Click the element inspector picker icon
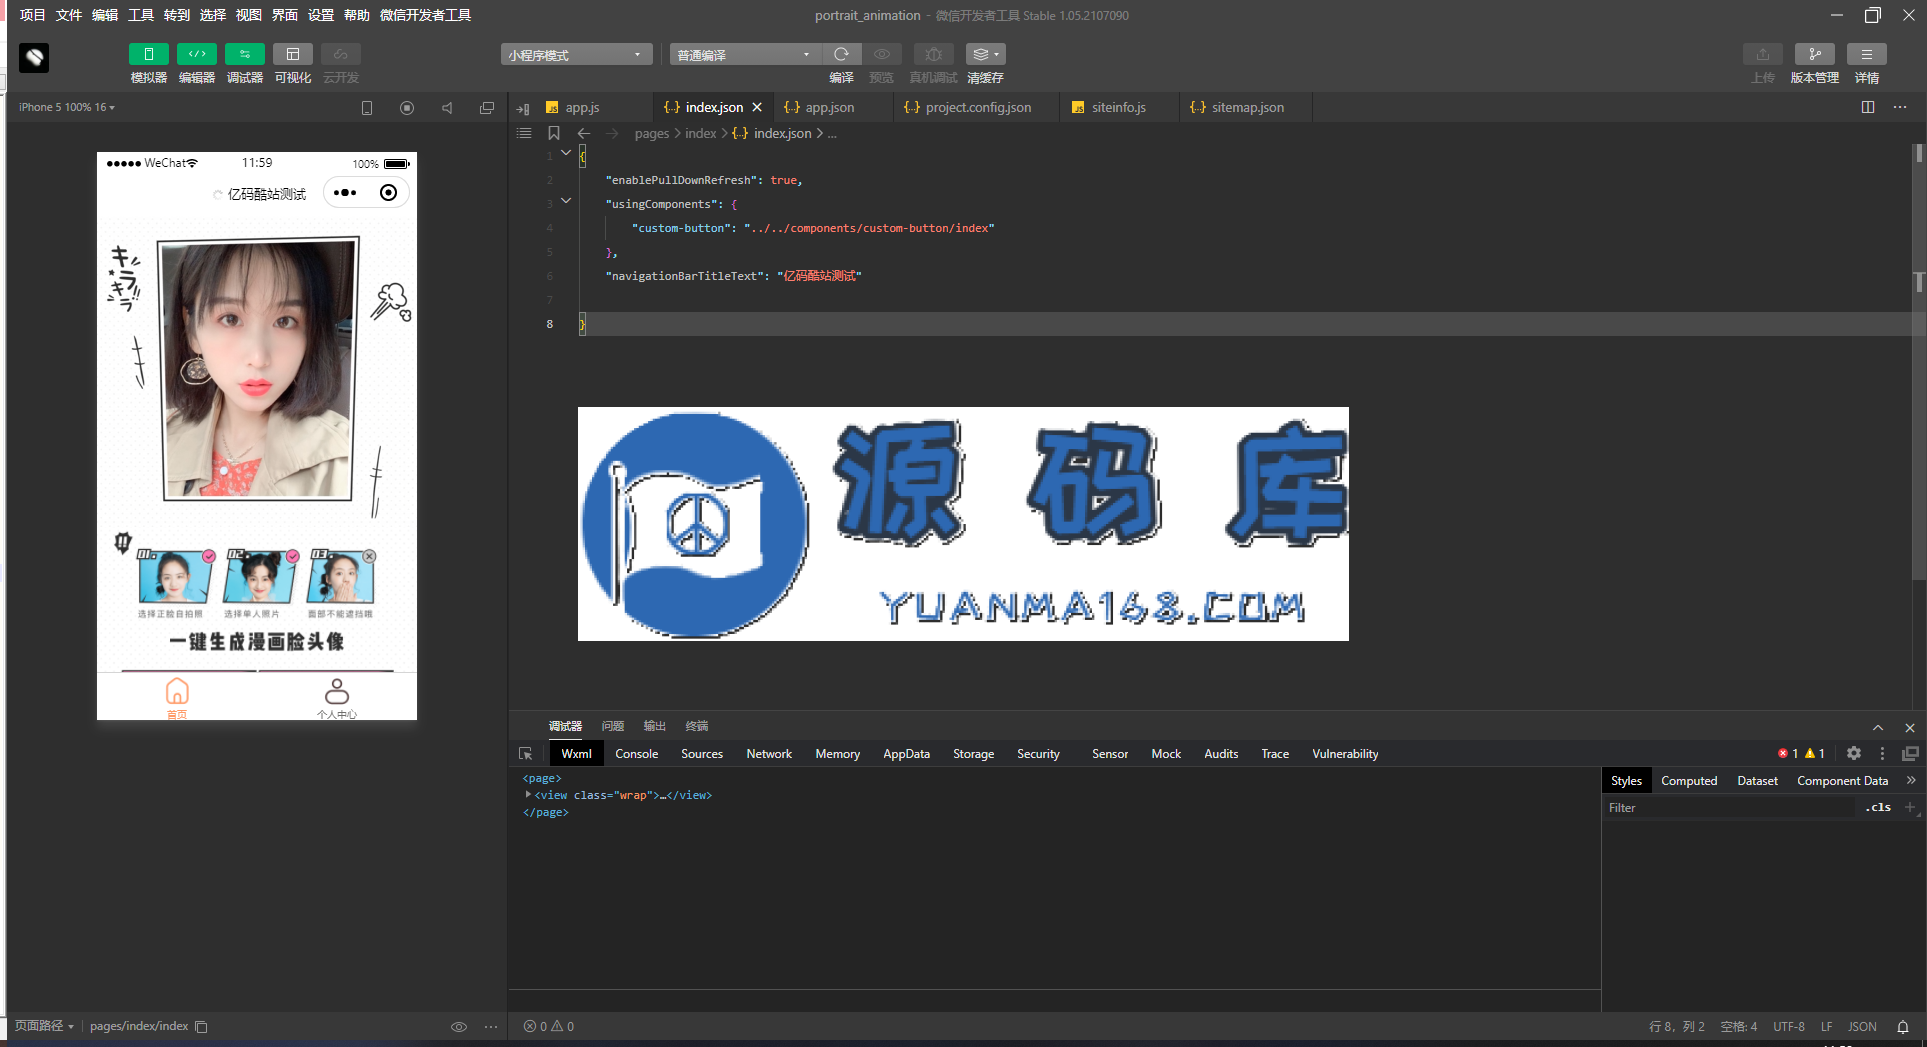Image resolution: width=1927 pixels, height=1047 pixels. 526,754
